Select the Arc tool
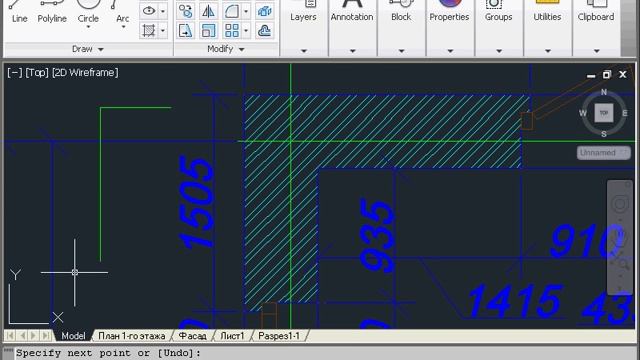 click(122, 12)
